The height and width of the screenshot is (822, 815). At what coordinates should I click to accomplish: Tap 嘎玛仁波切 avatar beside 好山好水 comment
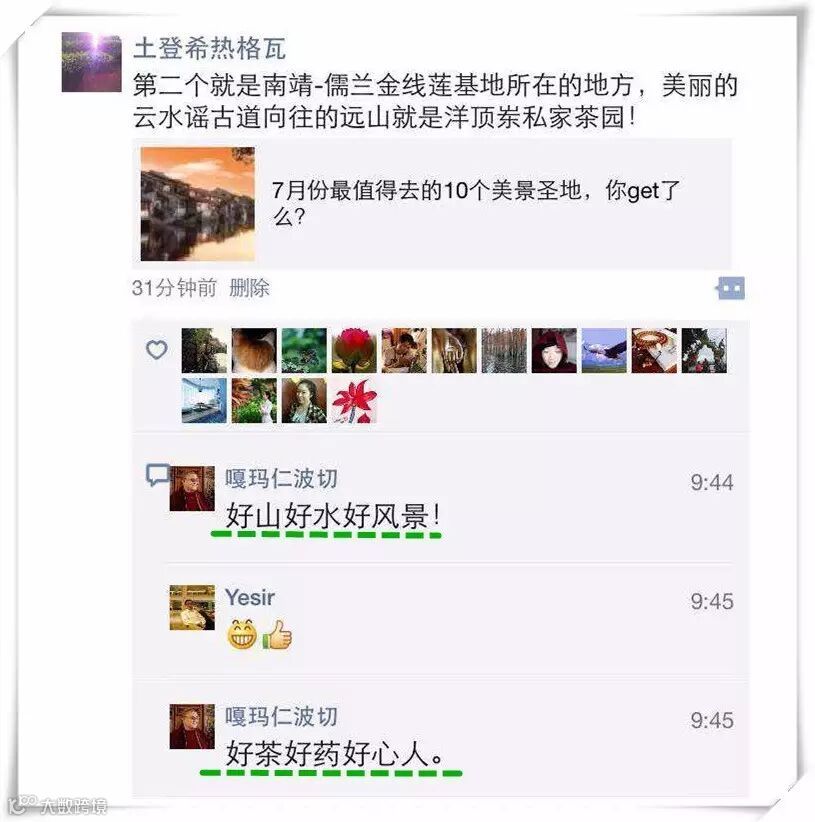(x=192, y=488)
